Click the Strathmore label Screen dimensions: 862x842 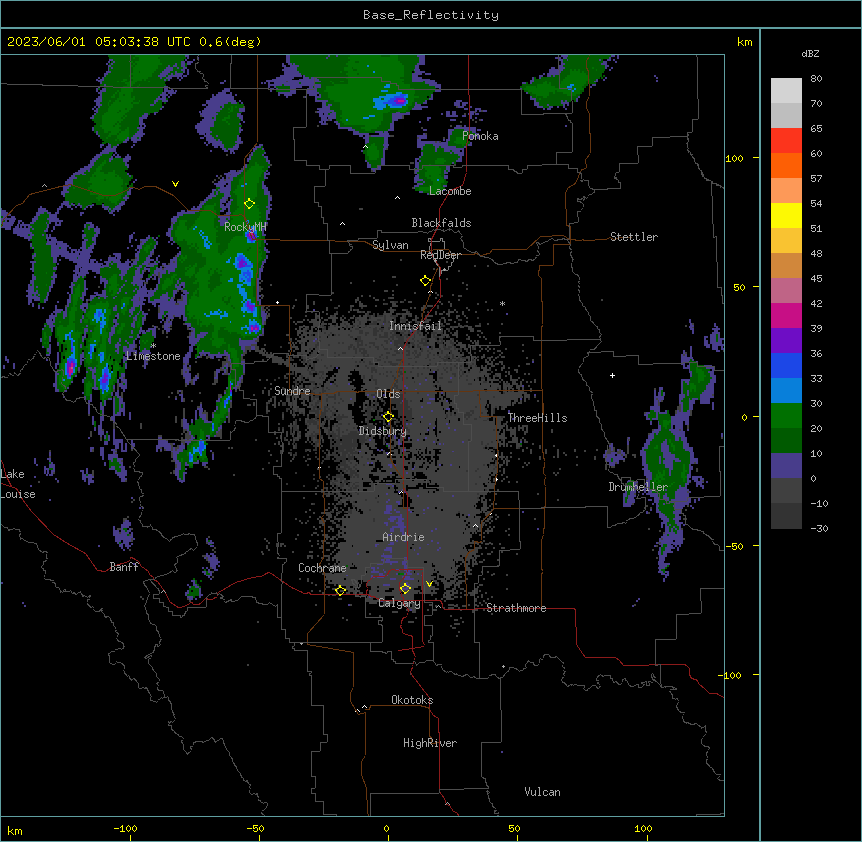516,608
